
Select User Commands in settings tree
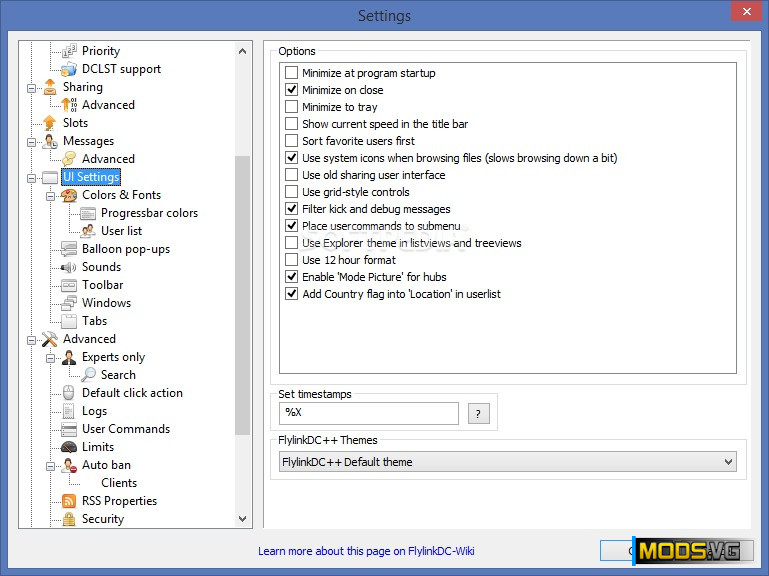click(125, 429)
